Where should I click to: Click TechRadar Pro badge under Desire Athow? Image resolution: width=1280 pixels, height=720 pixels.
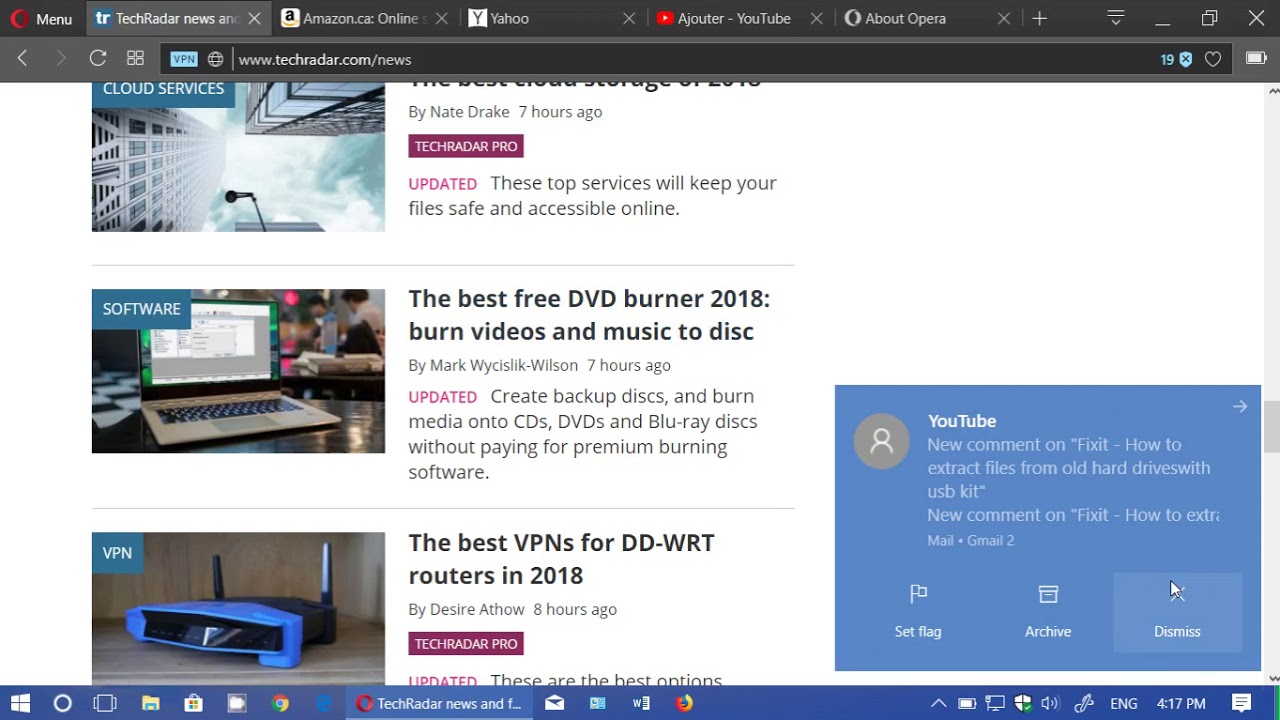[466, 644]
